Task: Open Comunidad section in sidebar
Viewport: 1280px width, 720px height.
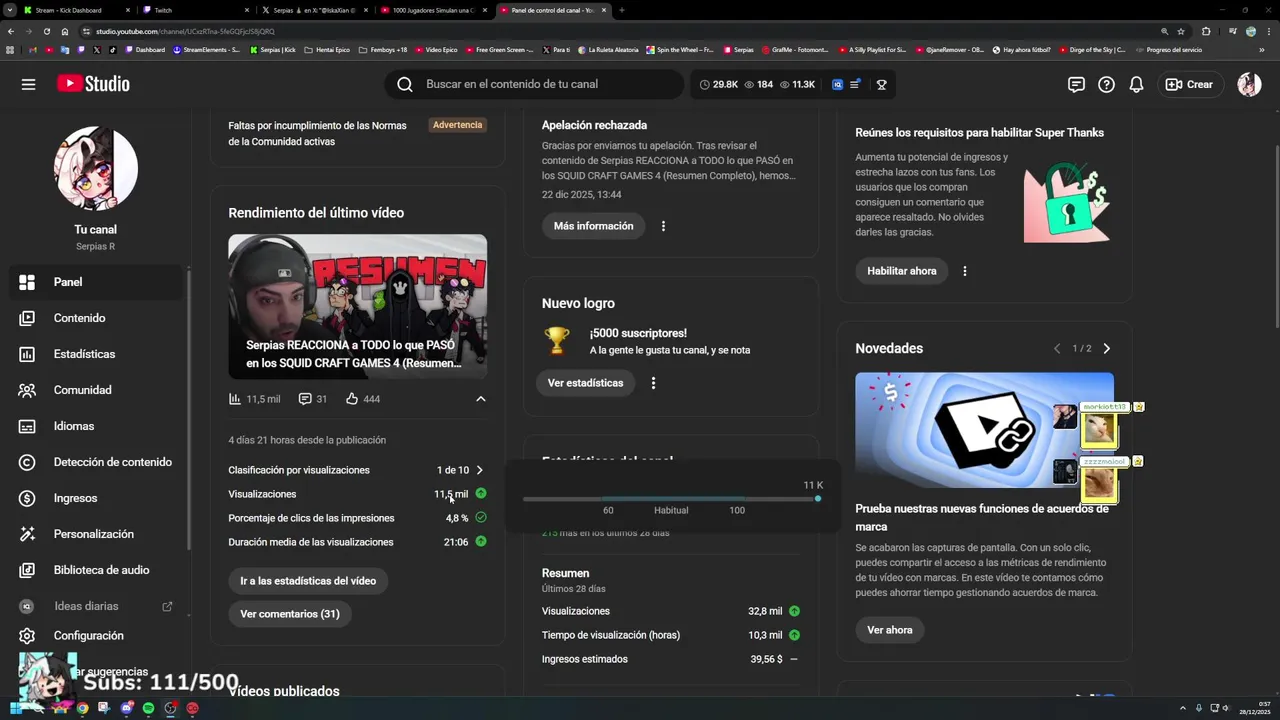Action: (94, 390)
